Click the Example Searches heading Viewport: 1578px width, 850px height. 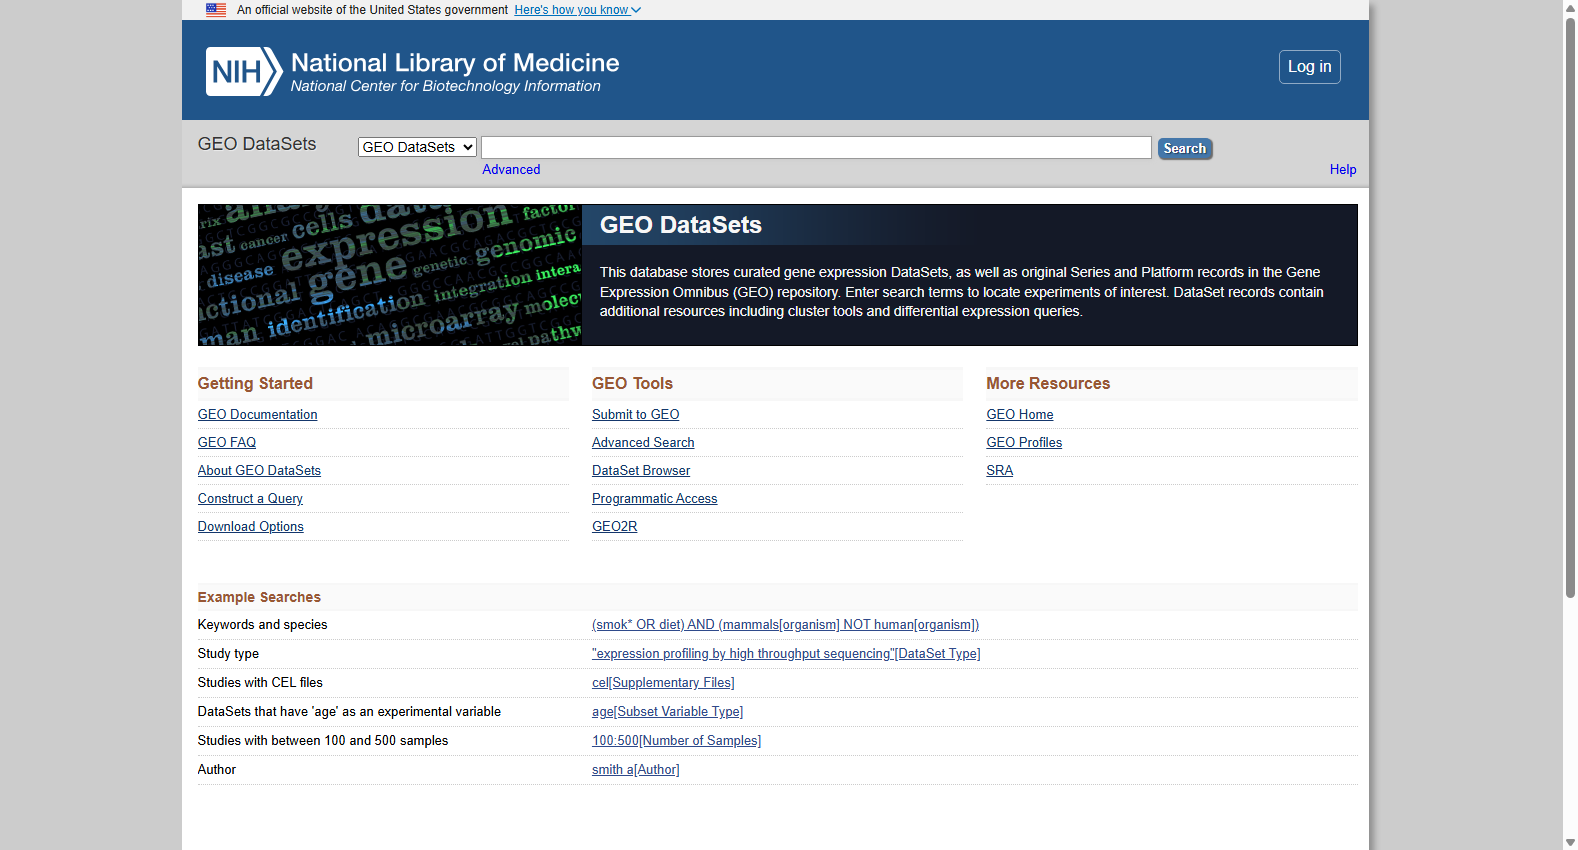[x=259, y=597]
